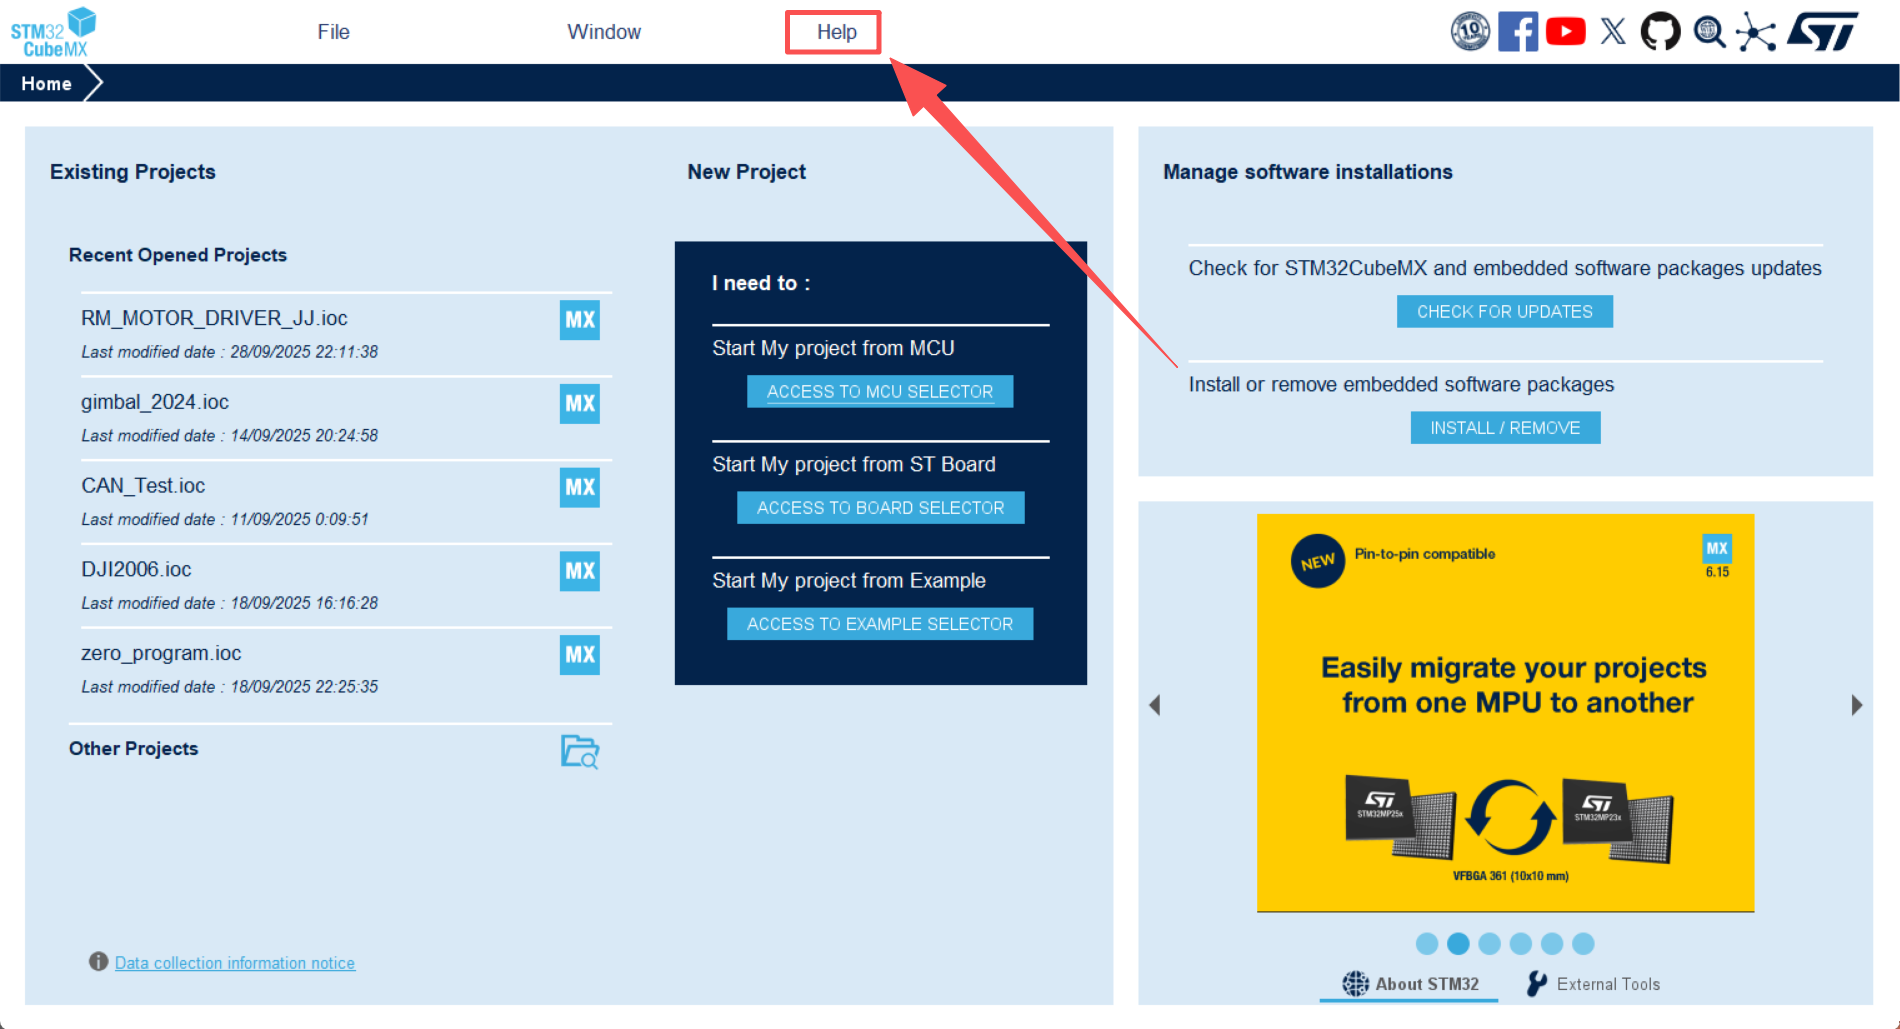Show next banner with right arrow

pyautogui.click(x=1857, y=705)
